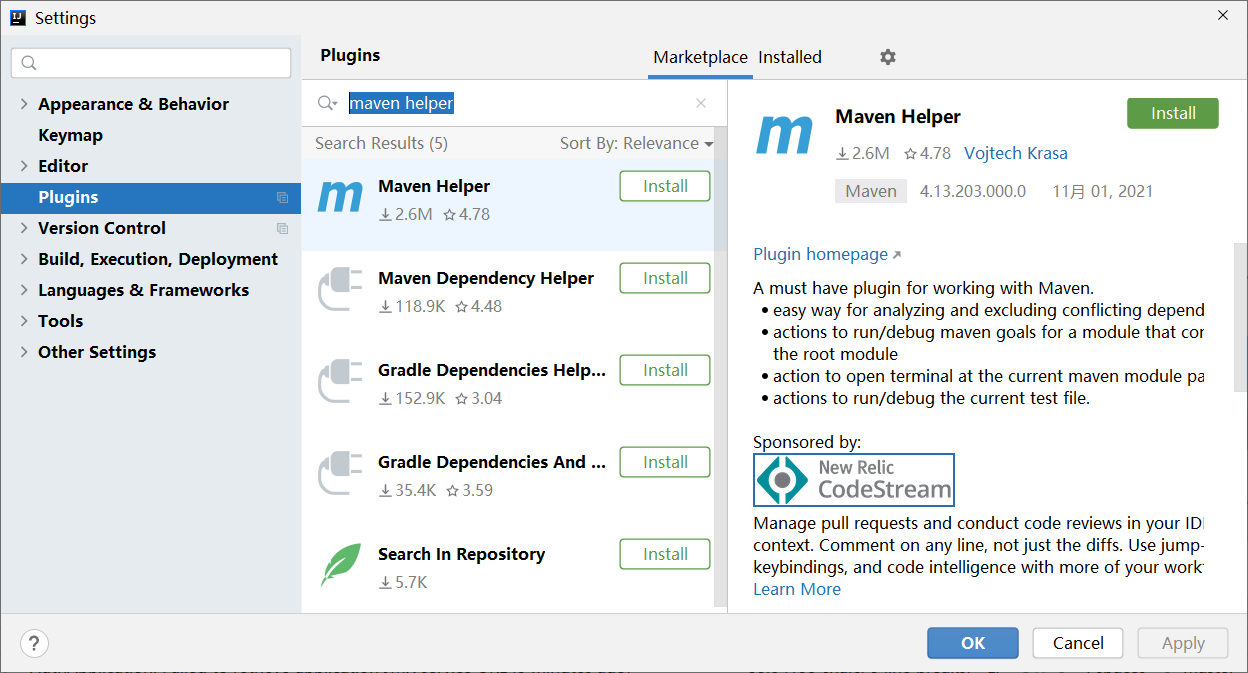Install Search In Repository plugin
Image resolution: width=1248 pixels, height=673 pixels.
[x=665, y=554]
